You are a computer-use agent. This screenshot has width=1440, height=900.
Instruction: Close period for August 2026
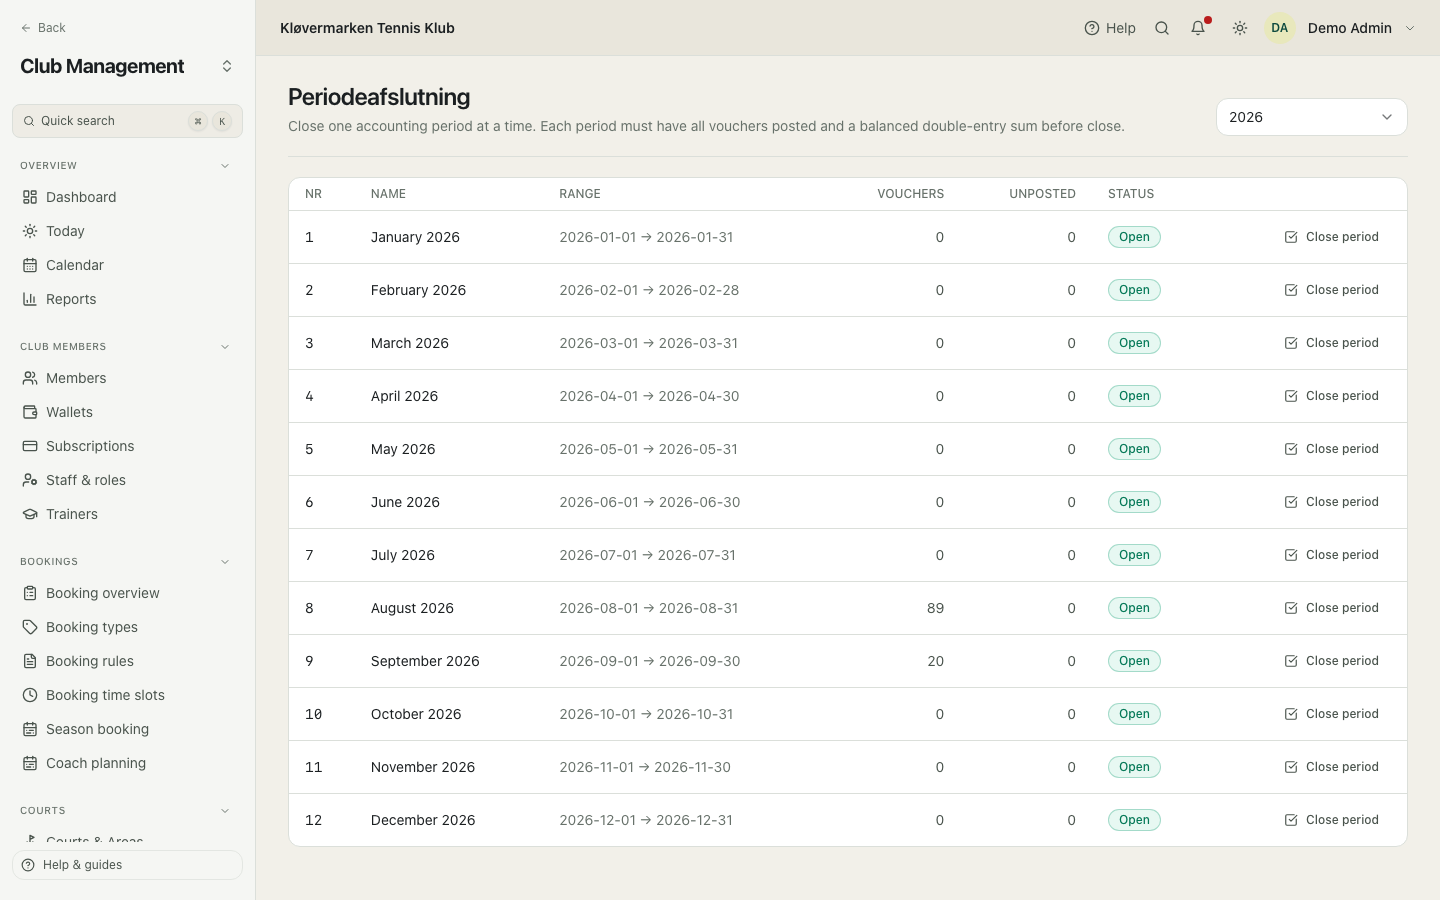(1331, 608)
